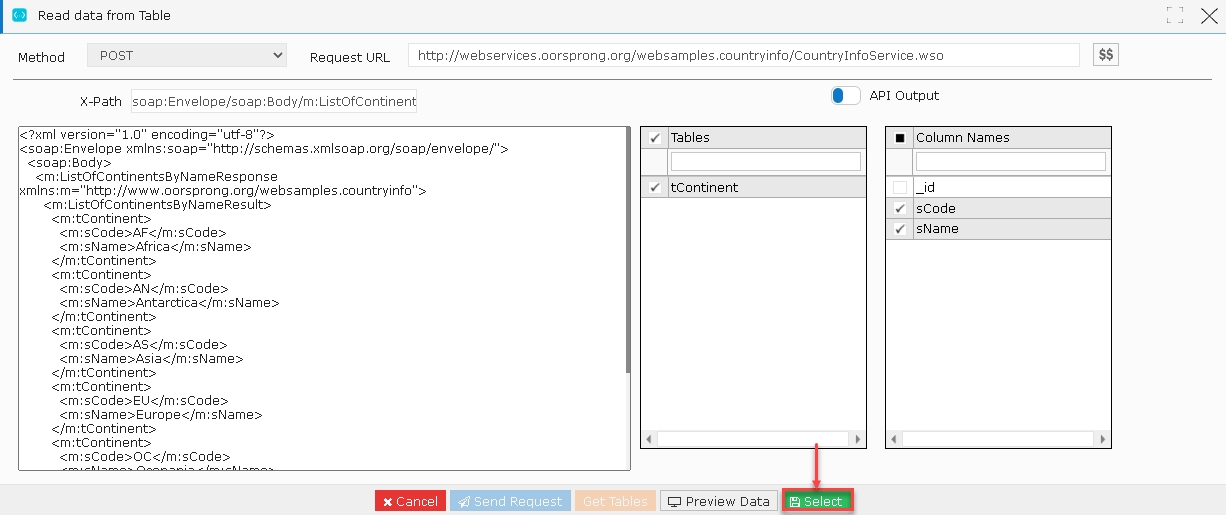
Task: Uncheck the sName column checkbox
Action: pos(900,229)
